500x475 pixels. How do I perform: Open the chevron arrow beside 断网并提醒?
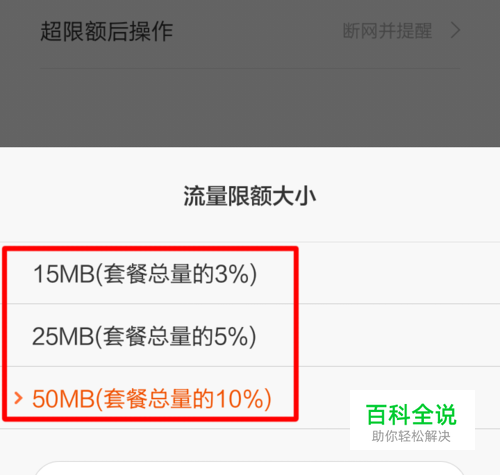[455, 31]
